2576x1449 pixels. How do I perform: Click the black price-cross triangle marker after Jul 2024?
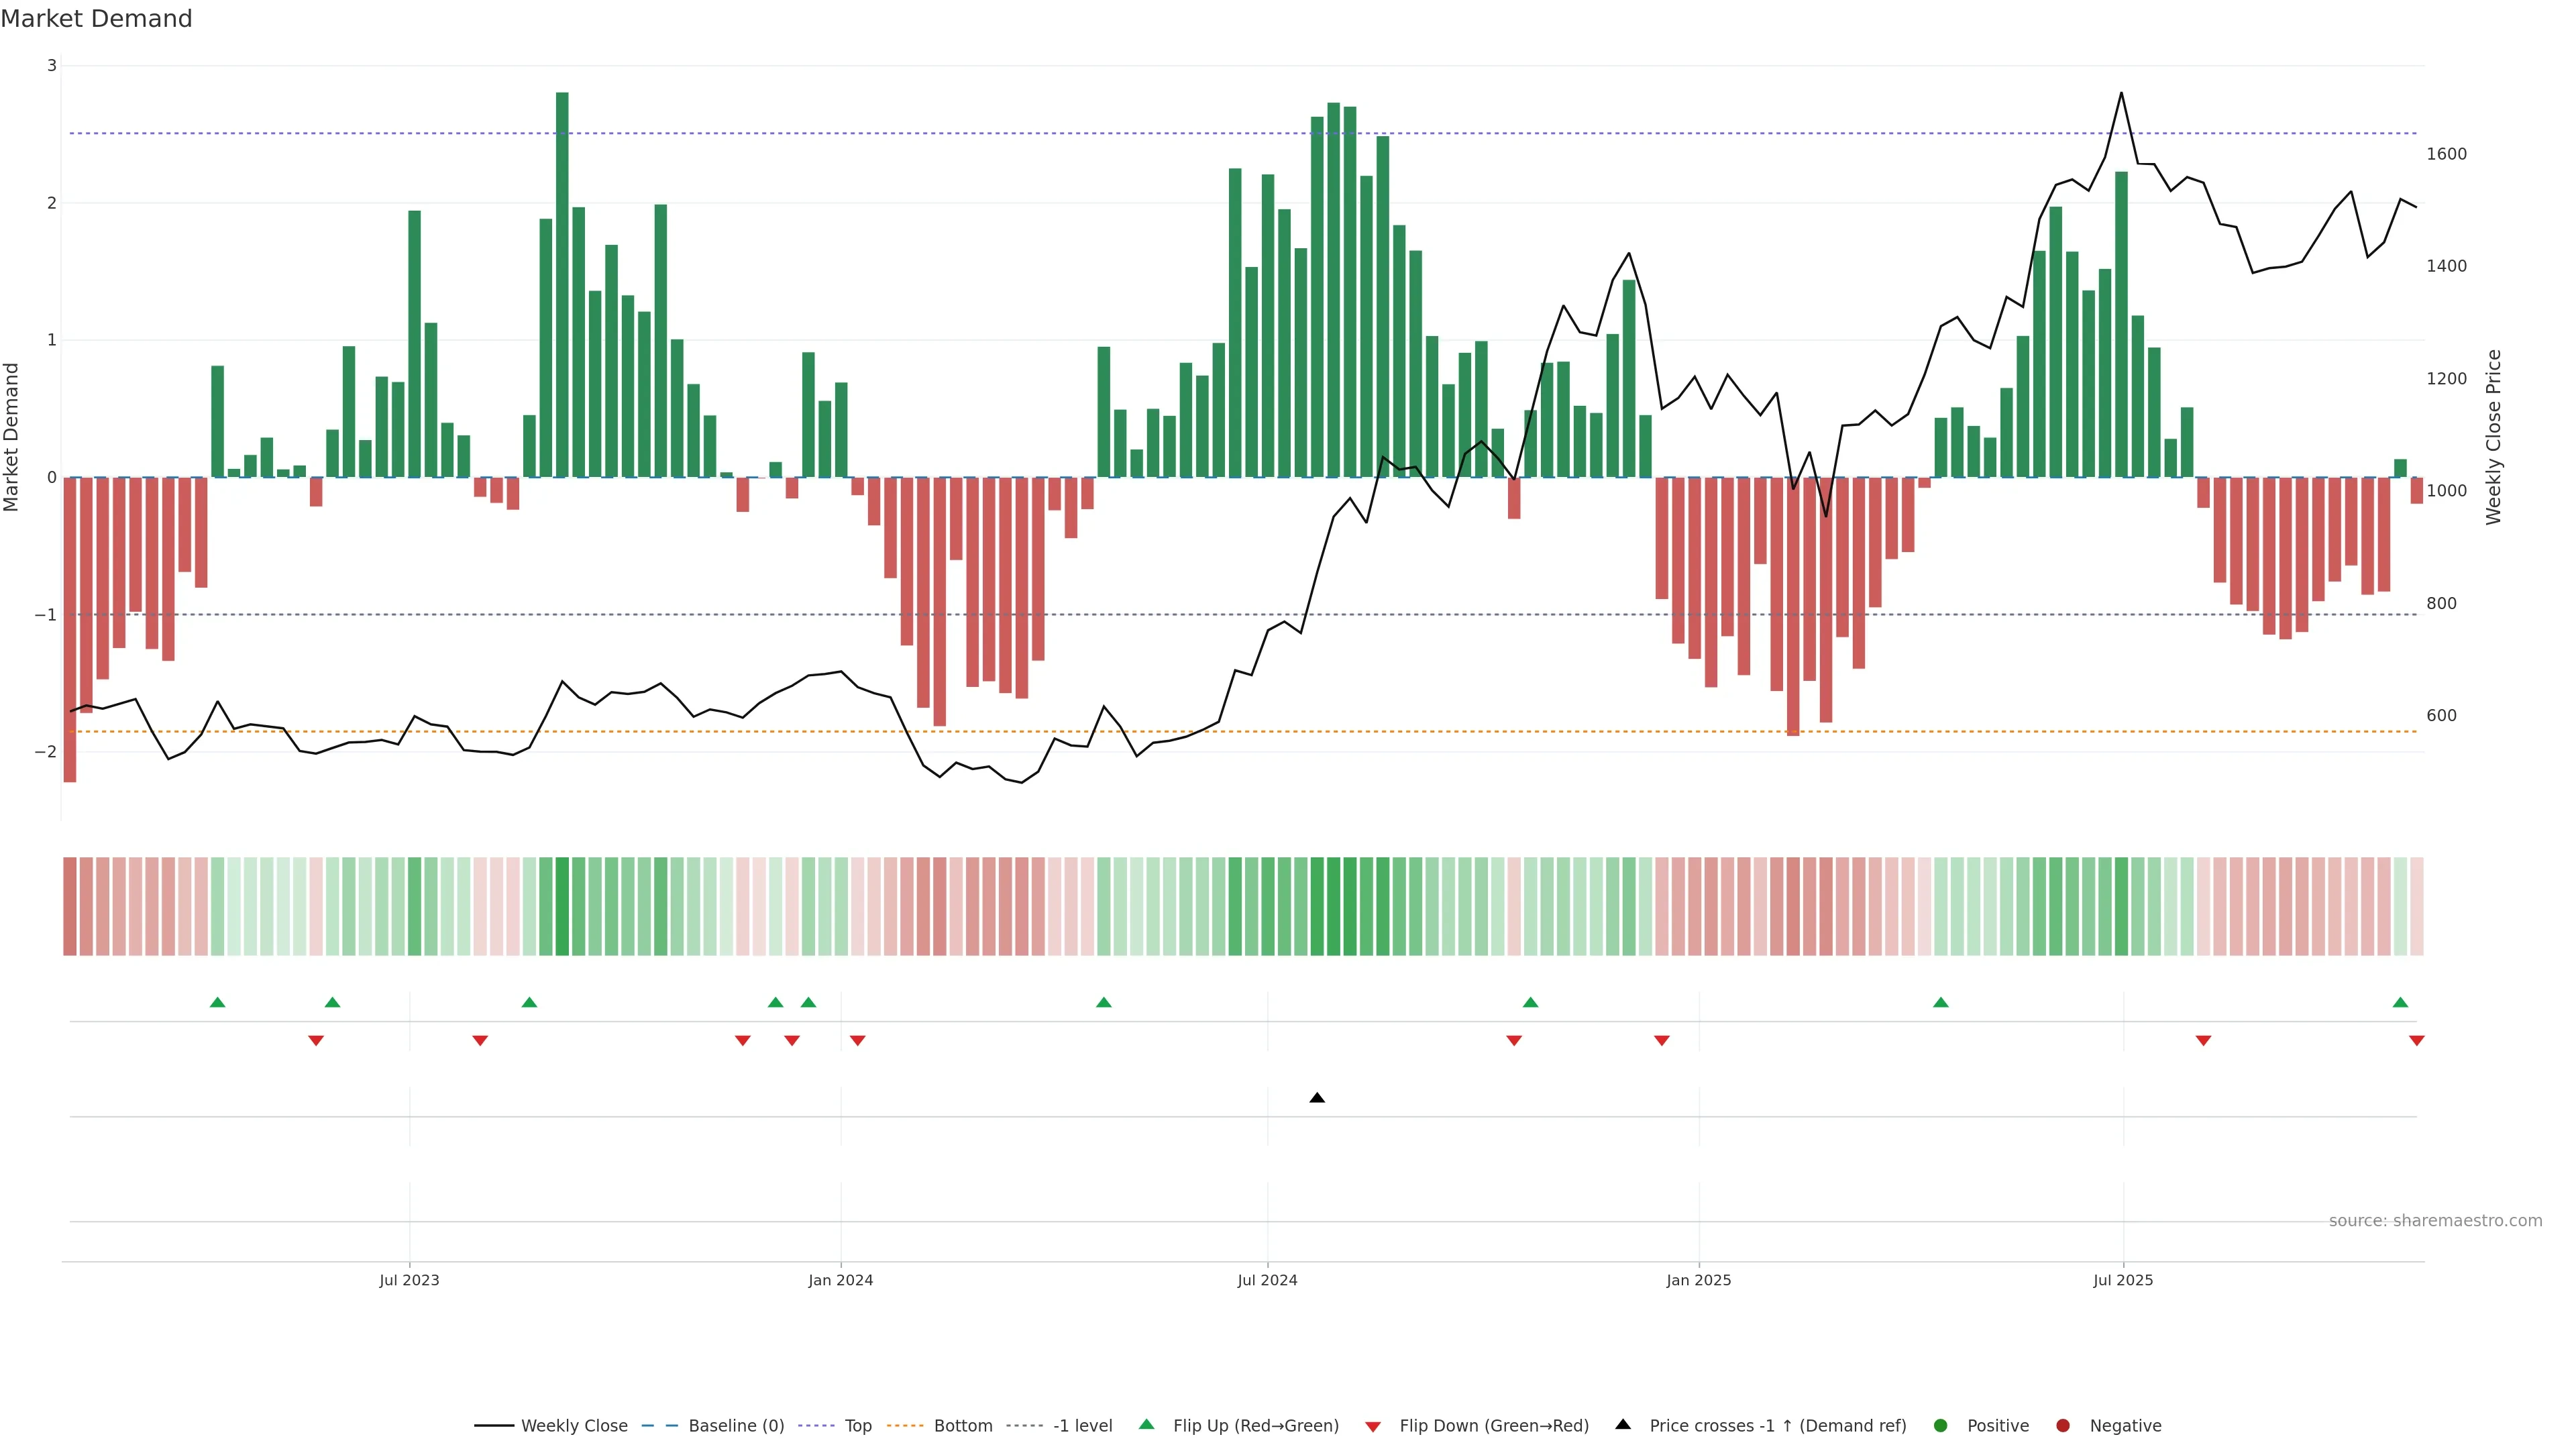(1317, 1098)
